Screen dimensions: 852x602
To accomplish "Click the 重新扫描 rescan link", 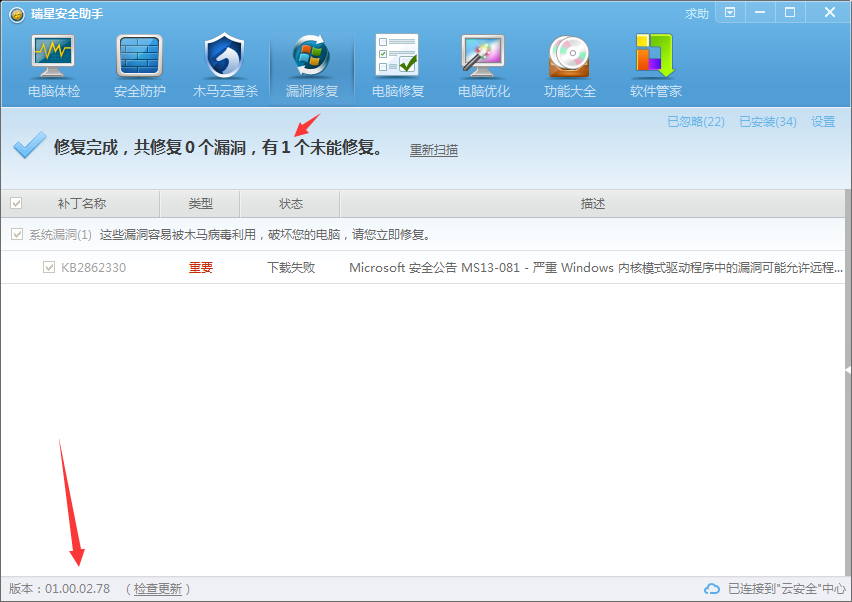I will click(434, 150).
